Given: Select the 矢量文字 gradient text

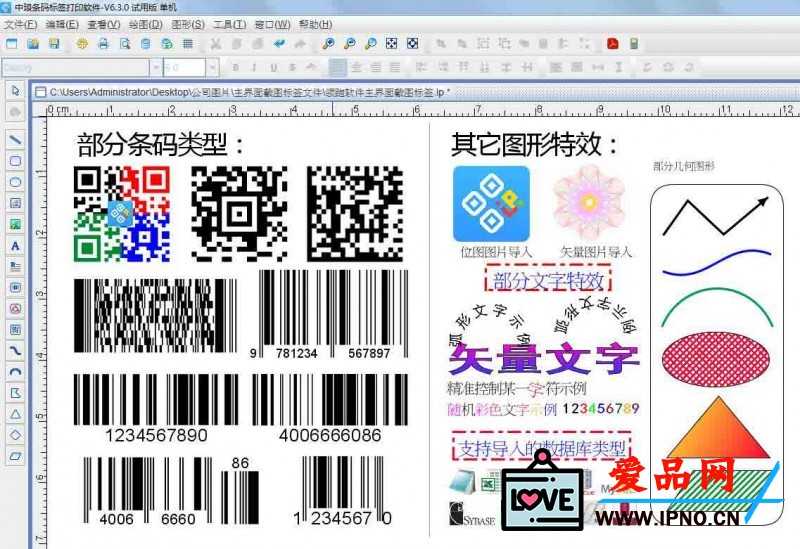Looking at the screenshot, I should [x=544, y=359].
